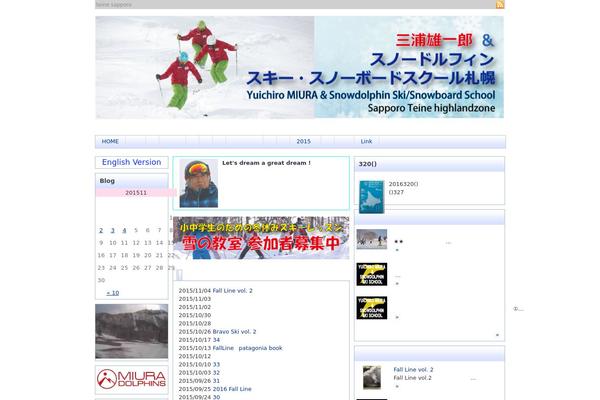
Task: Click the 2015/10/30 news entry
Action: (195, 315)
